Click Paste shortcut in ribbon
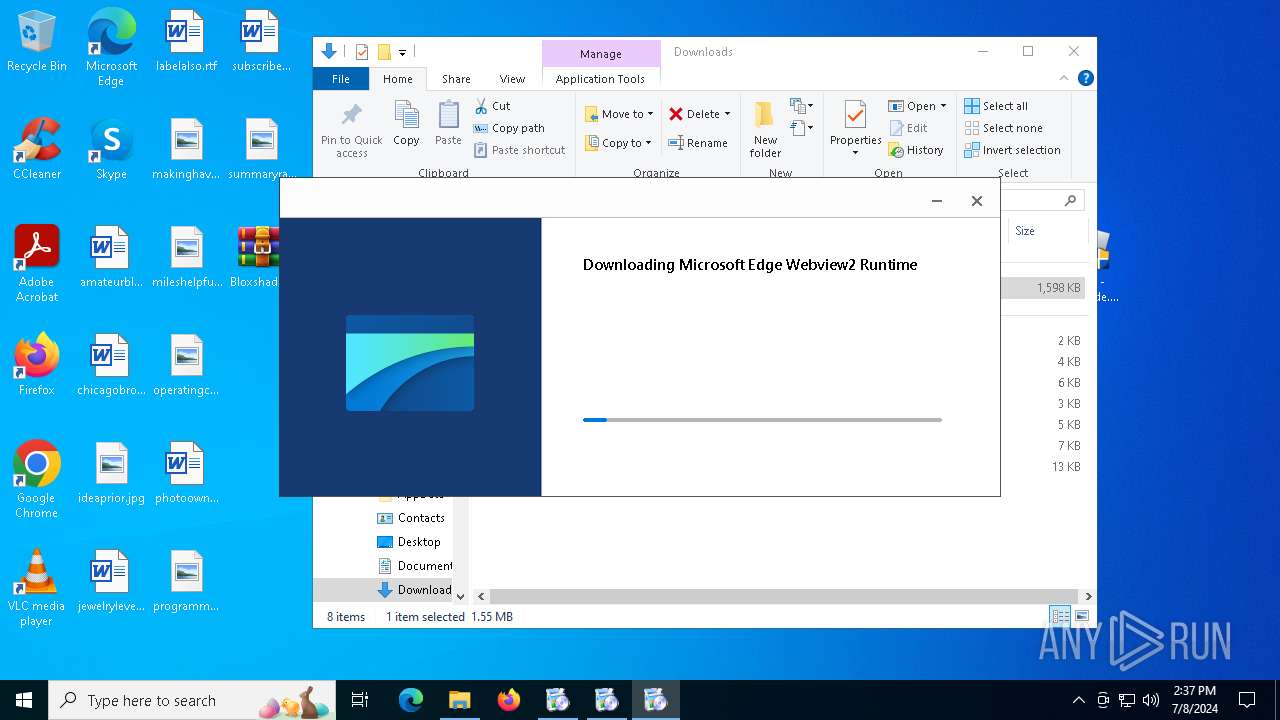 (x=520, y=150)
